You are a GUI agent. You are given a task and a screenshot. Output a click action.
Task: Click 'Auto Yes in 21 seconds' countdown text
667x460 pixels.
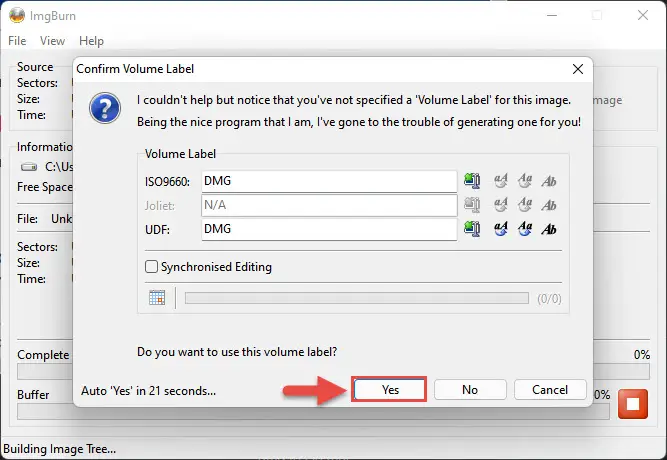(x=148, y=391)
